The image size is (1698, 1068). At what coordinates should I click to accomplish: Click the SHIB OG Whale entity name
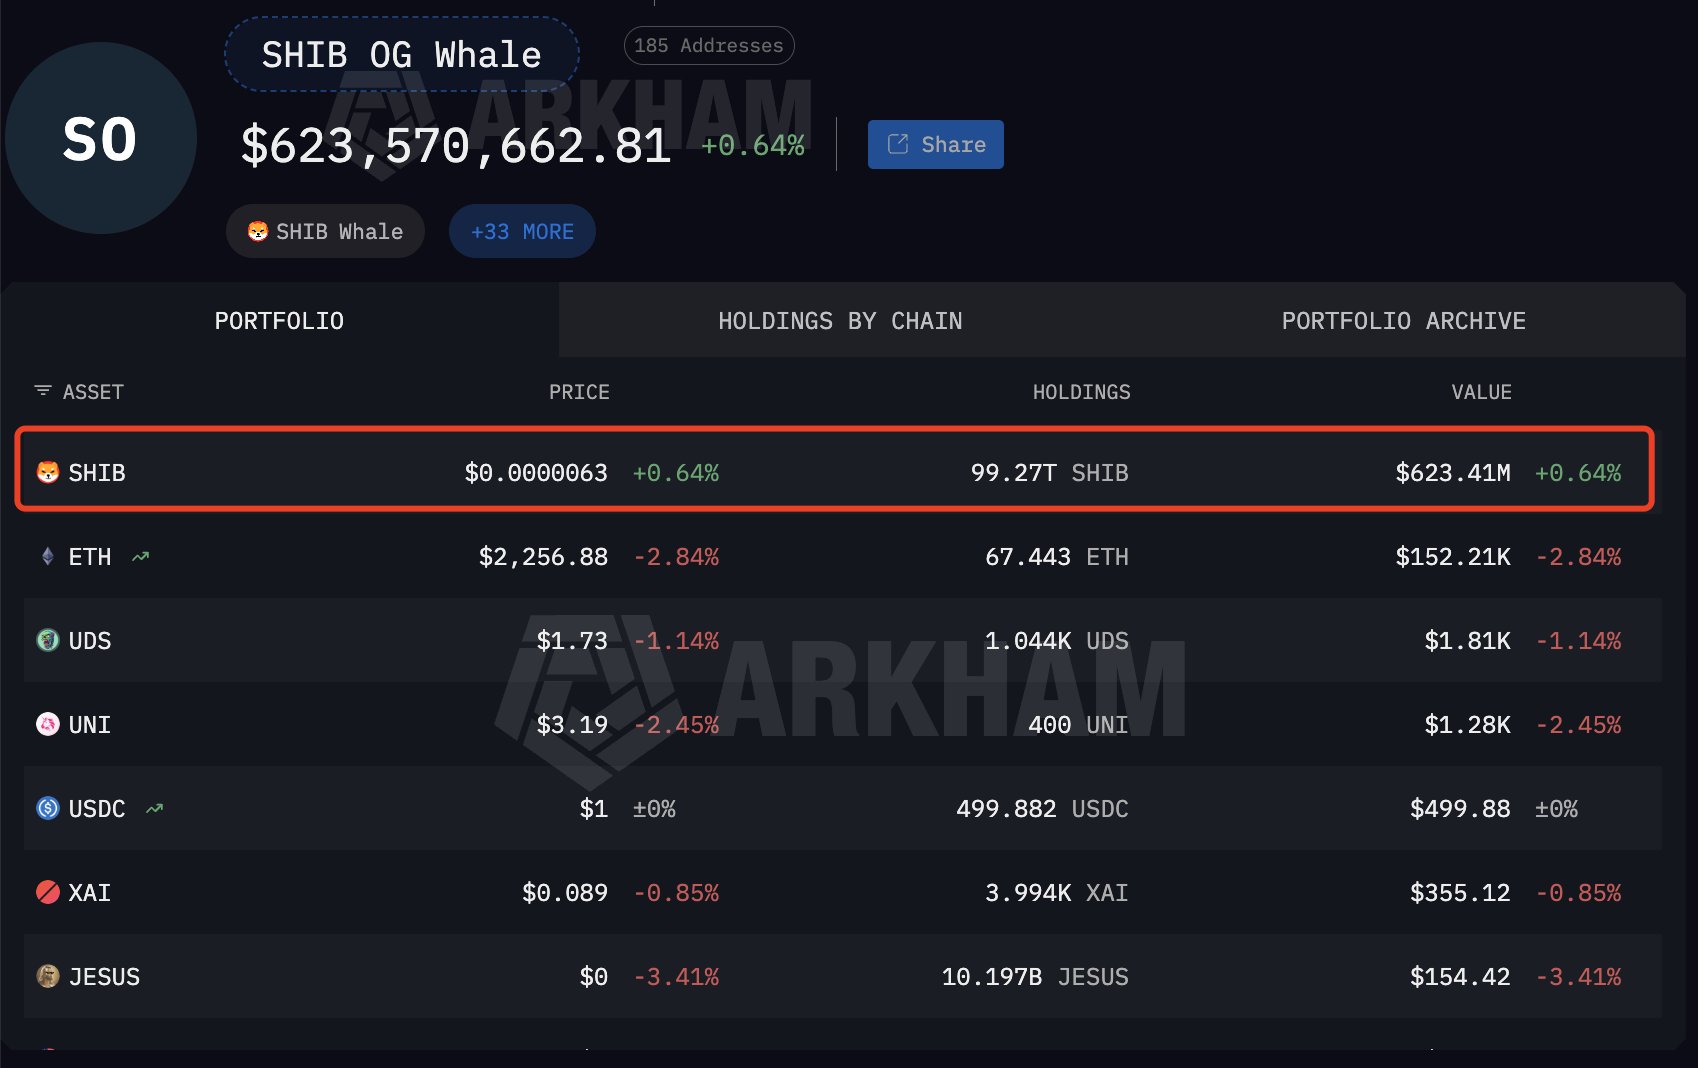point(401,55)
